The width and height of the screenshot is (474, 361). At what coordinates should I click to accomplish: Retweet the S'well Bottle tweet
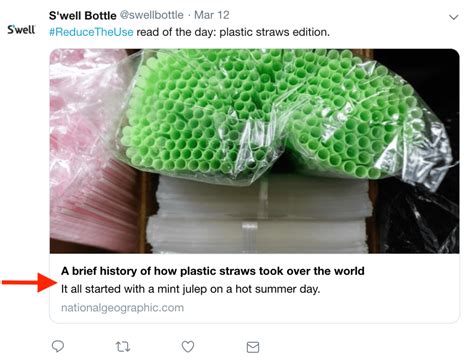(123, 347)
